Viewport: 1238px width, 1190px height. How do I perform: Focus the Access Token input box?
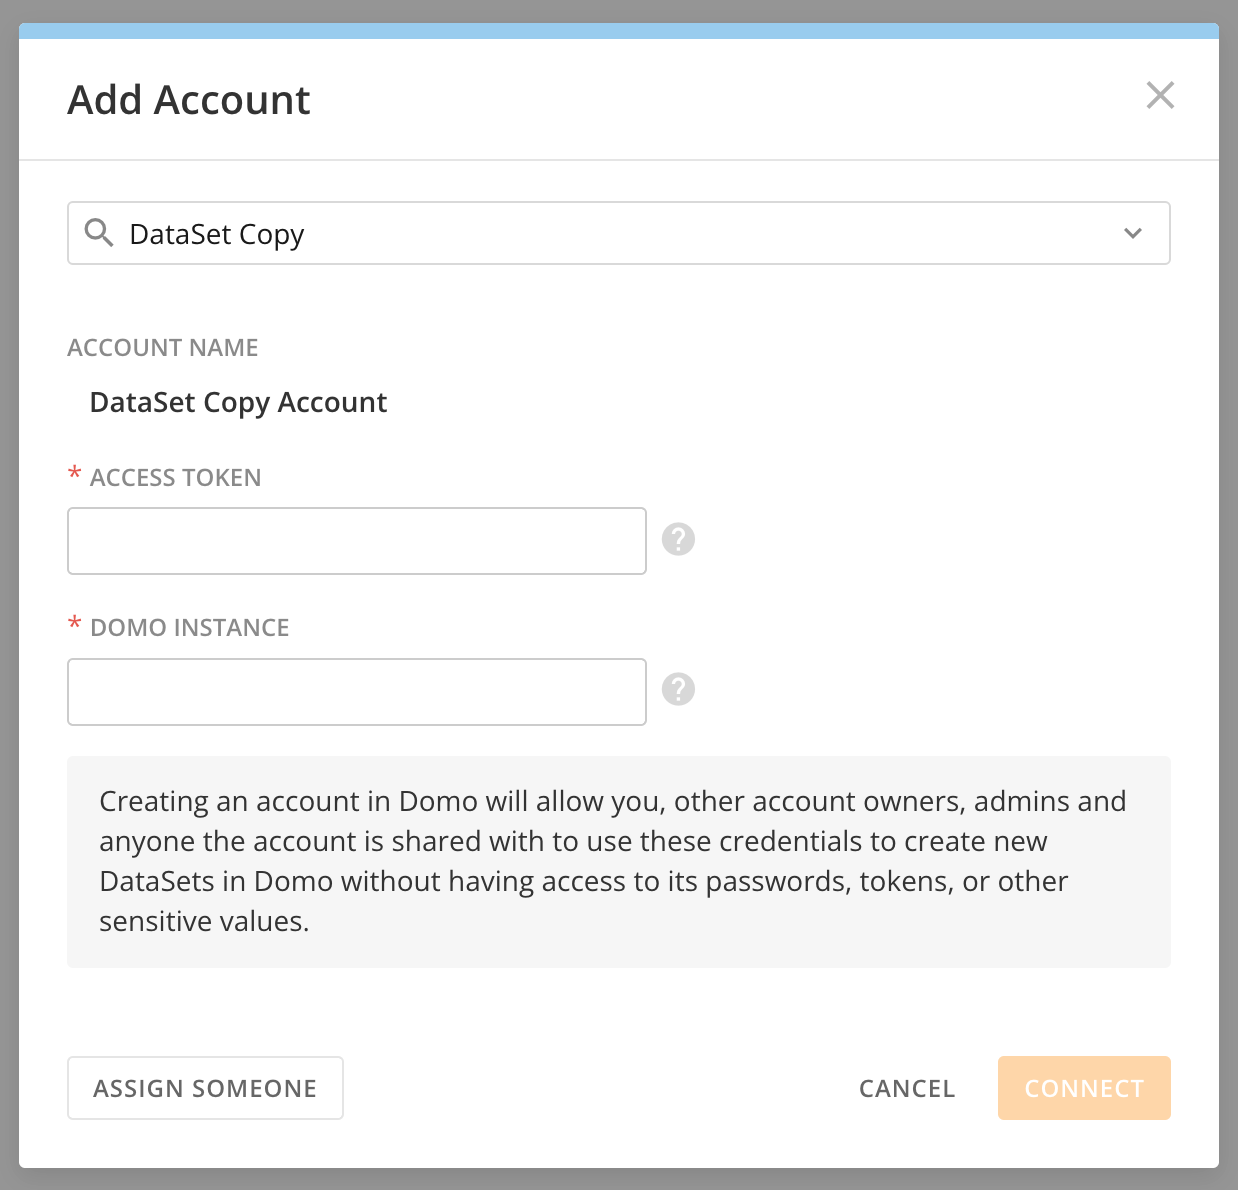(x=357, y=541)
